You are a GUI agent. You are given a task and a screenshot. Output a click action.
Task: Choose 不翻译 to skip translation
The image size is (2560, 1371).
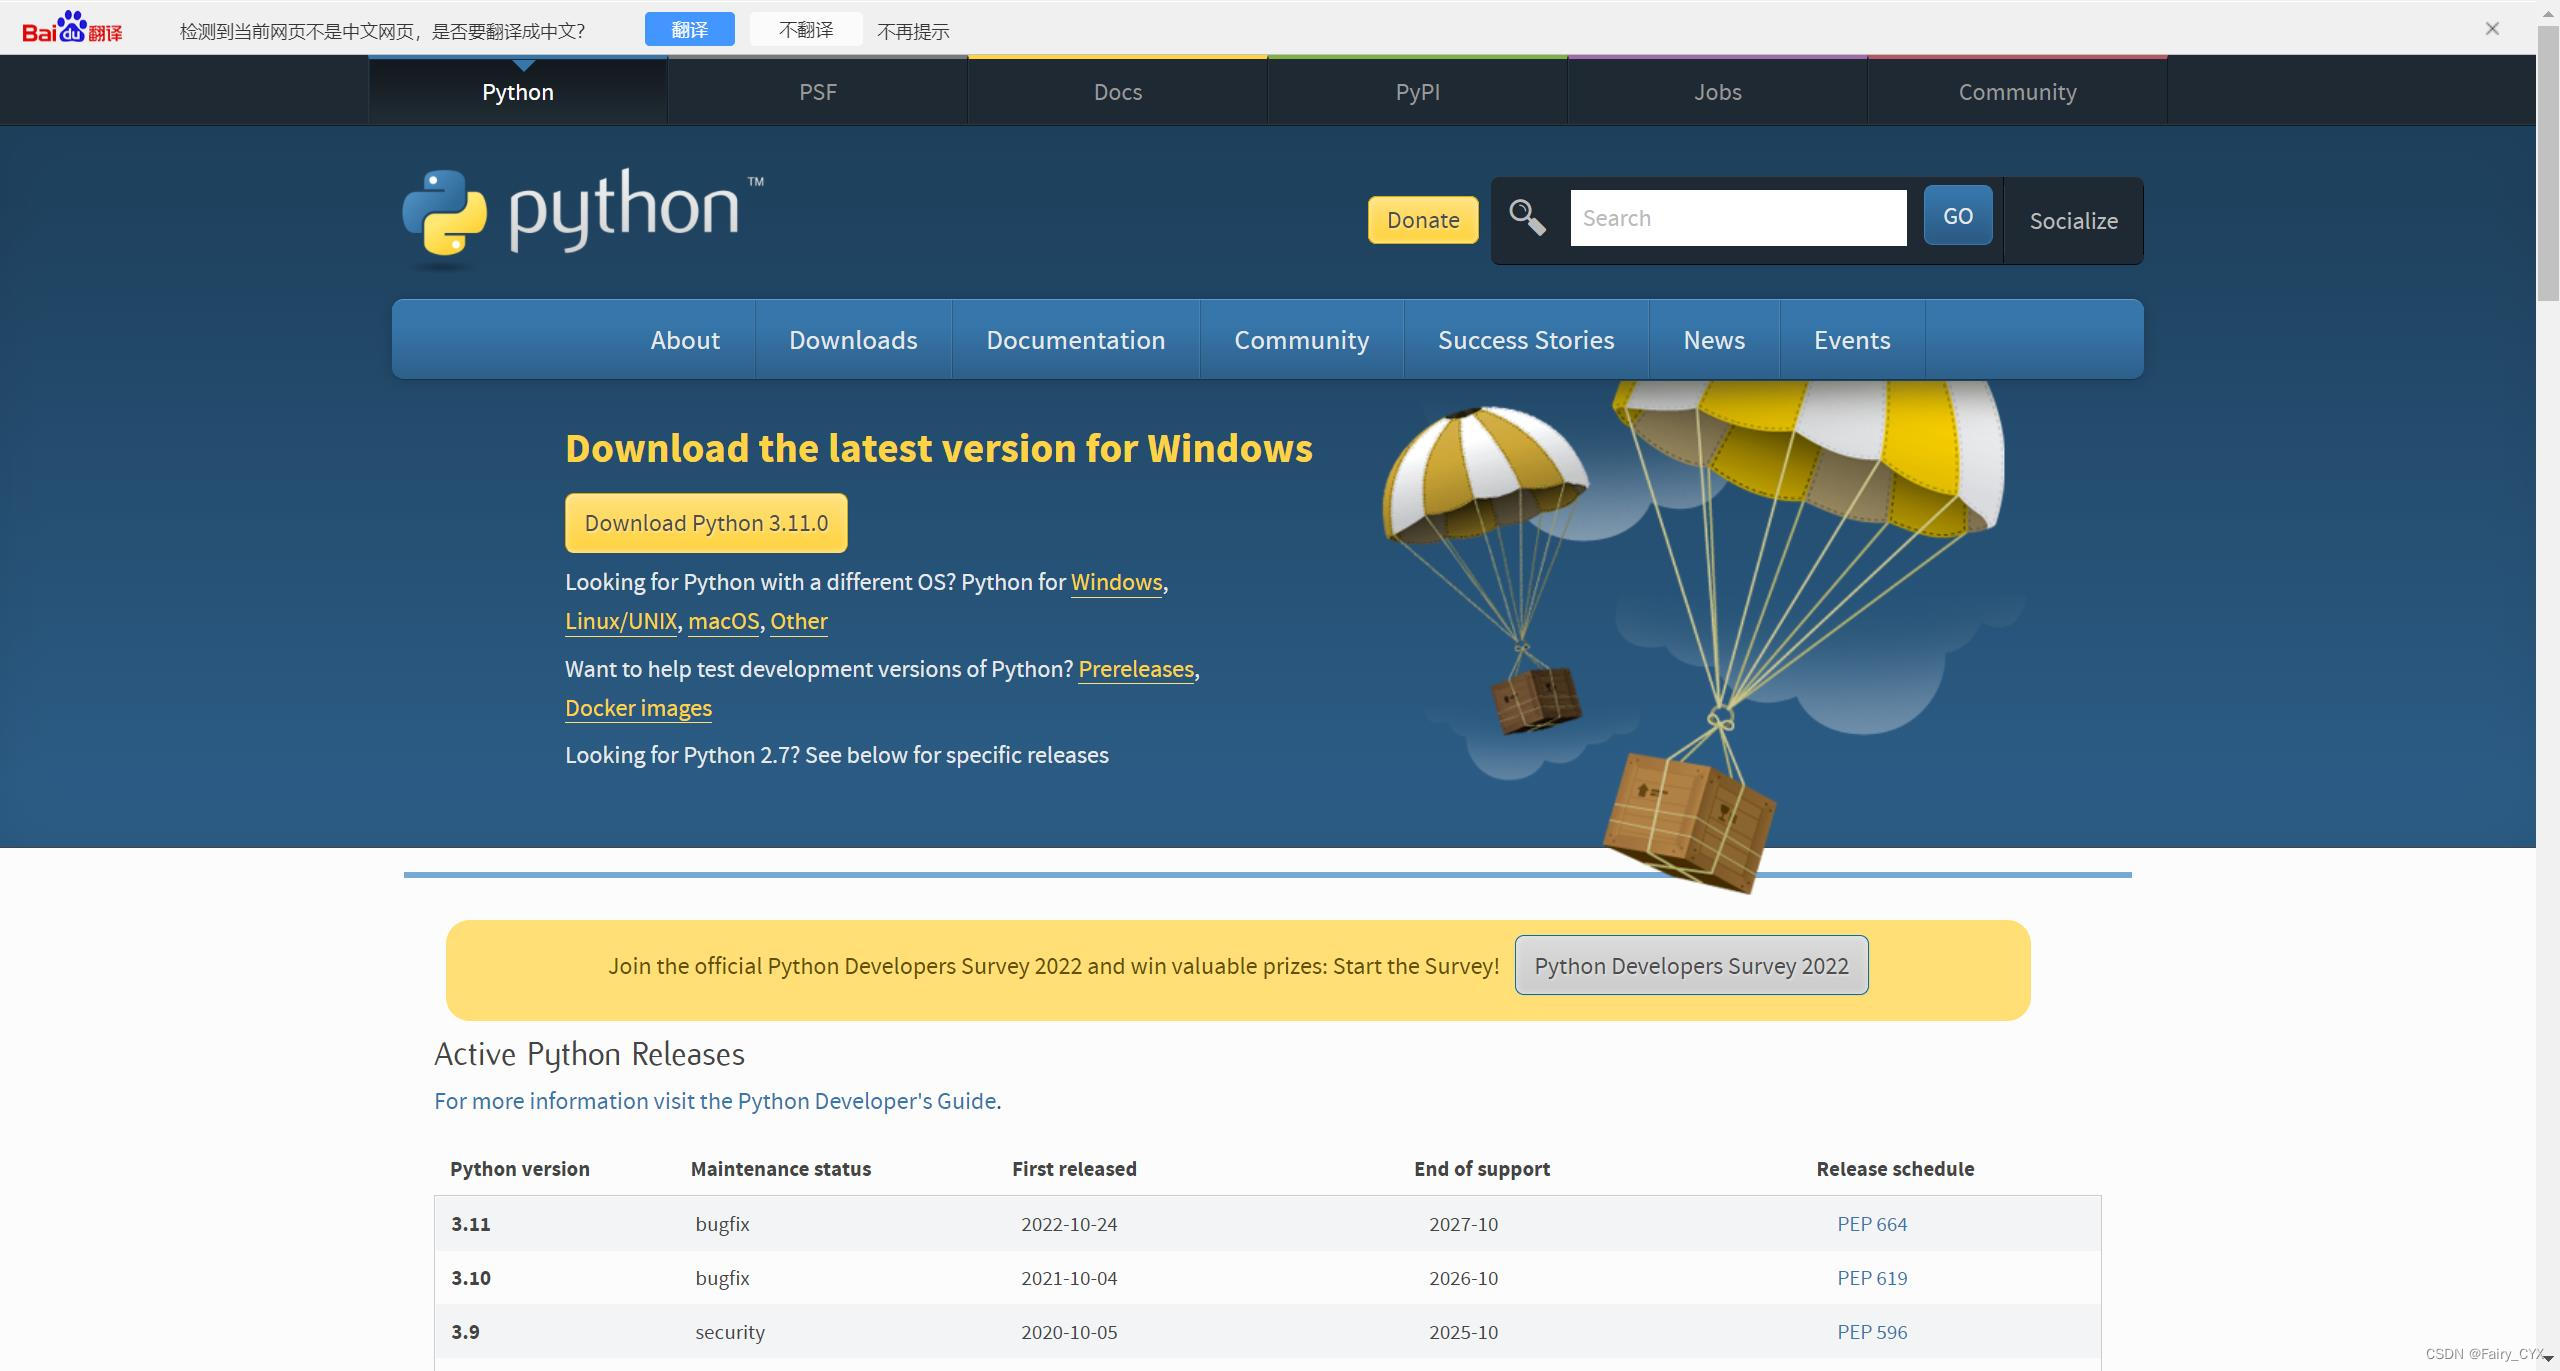click(806, 30)
